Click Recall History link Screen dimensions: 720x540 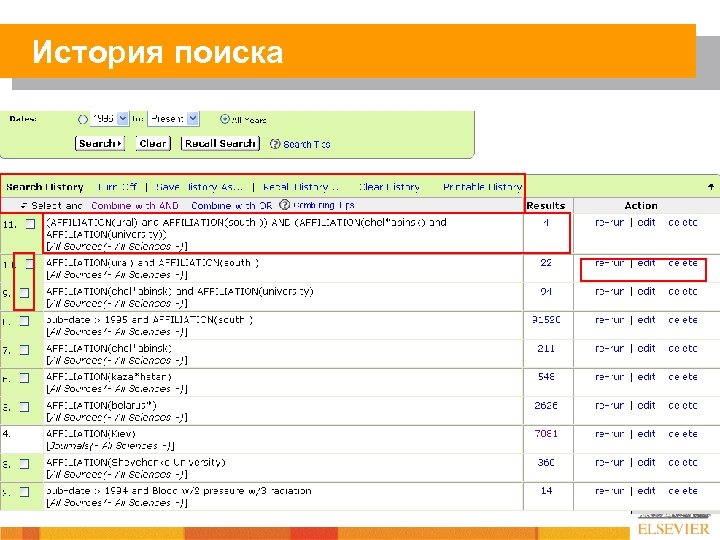[x=300, y=187]
